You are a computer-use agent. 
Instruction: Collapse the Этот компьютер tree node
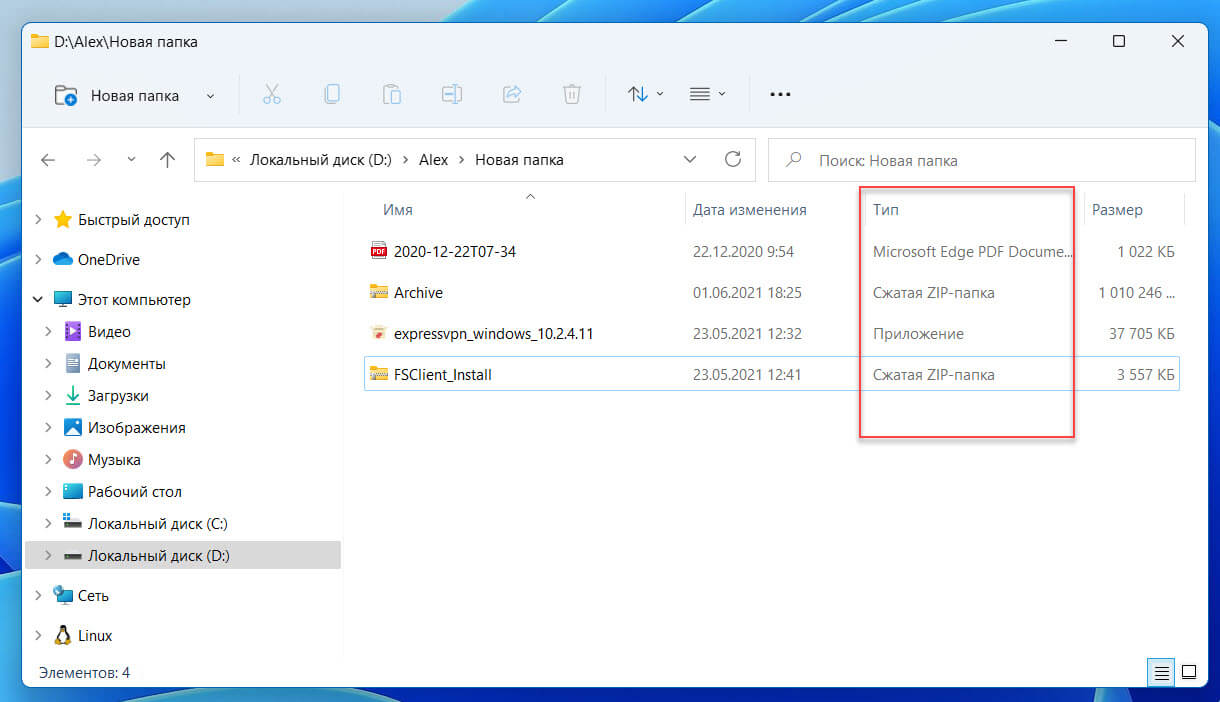[38, 299]
